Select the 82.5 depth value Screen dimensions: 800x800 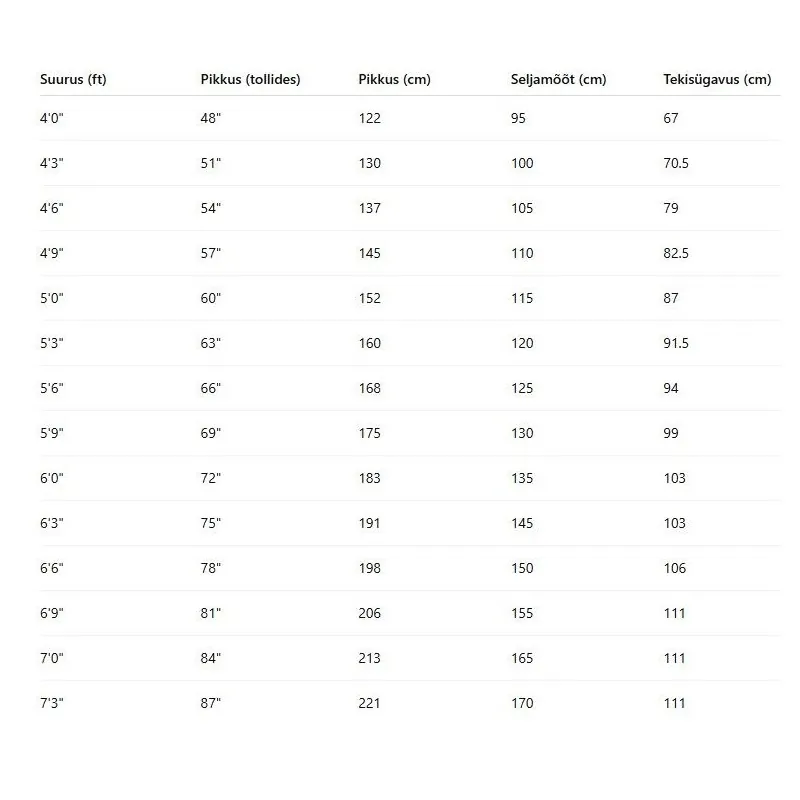pos(676,253)
